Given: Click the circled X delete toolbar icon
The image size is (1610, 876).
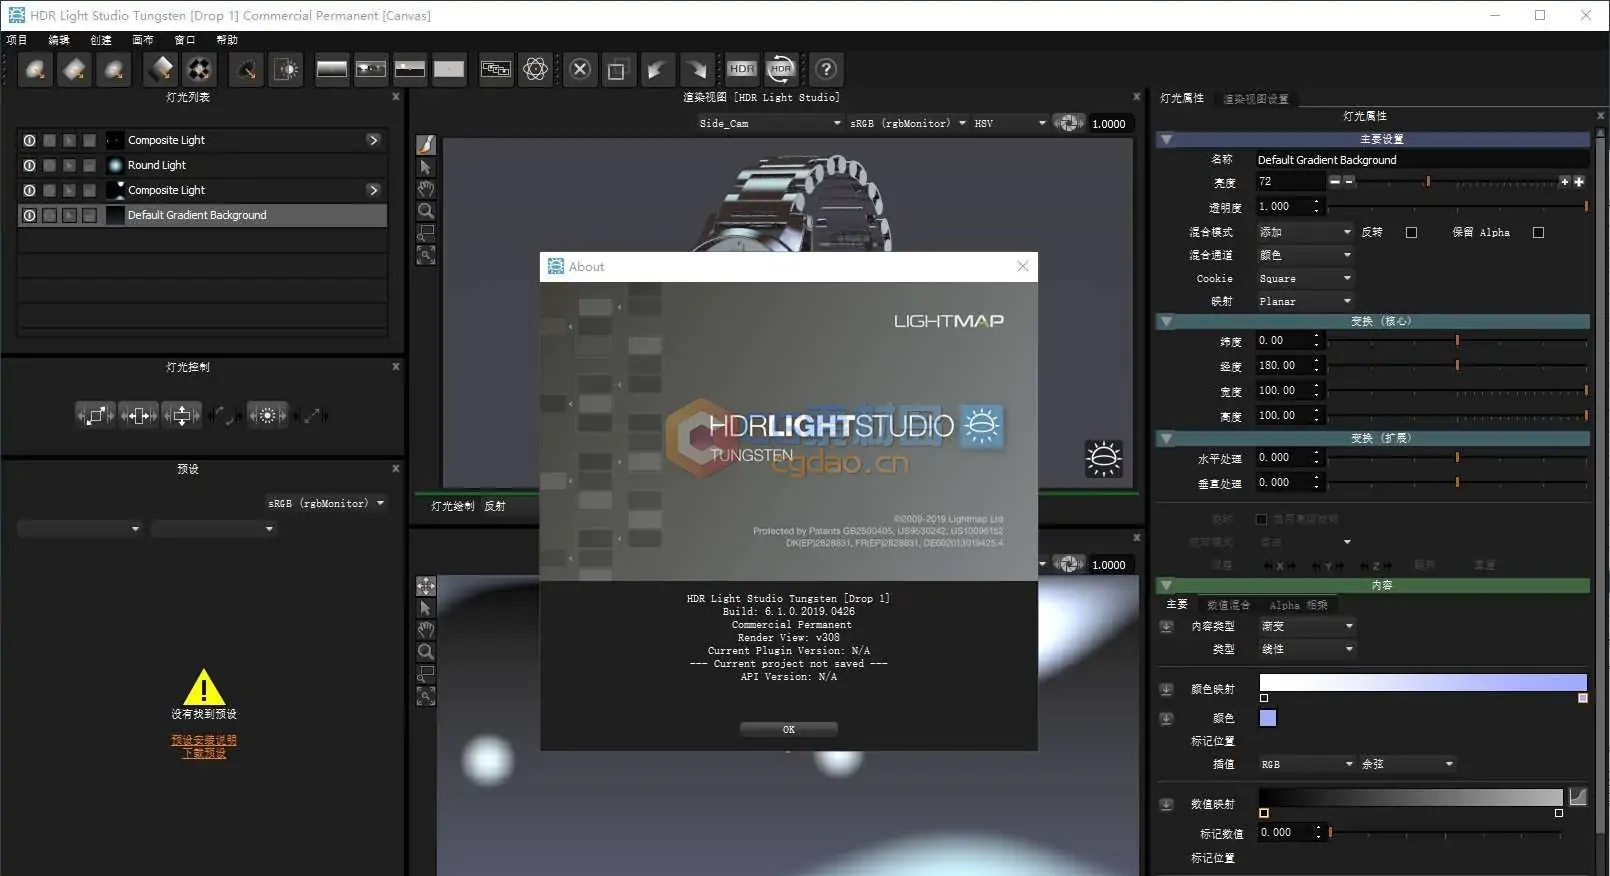Looking at the screenshot, I should pos(580,69).
